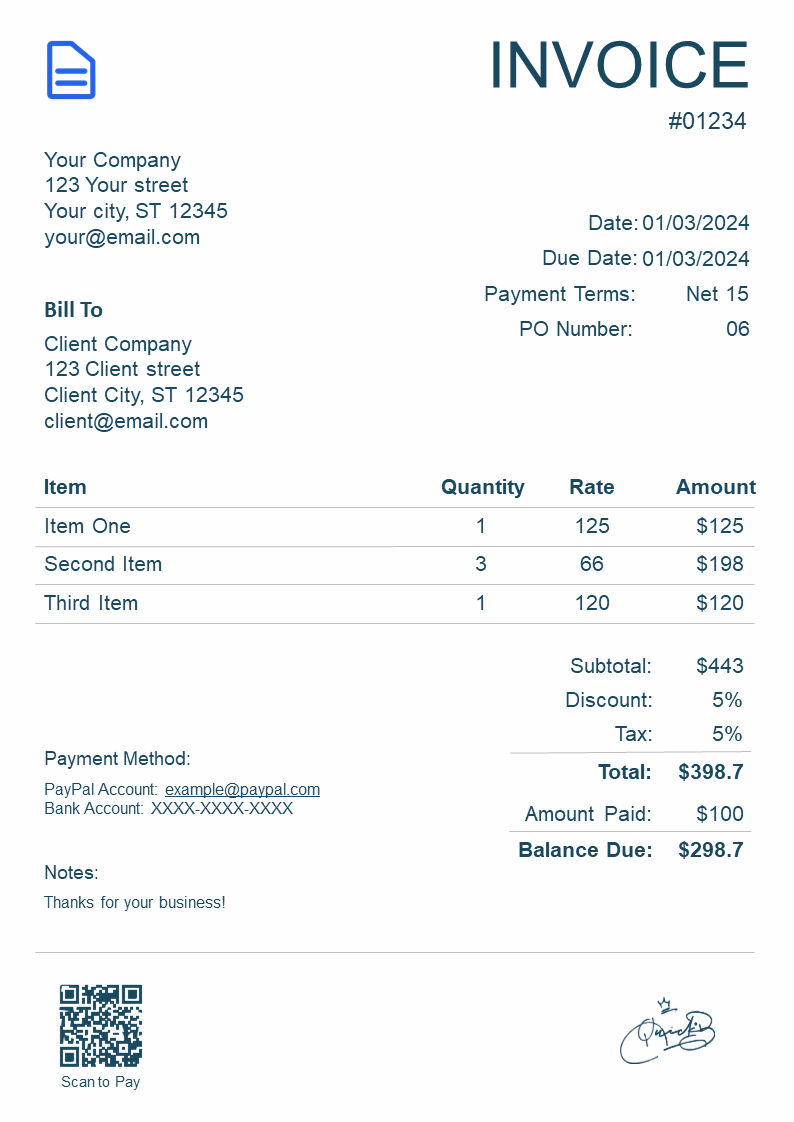Select the Item One row name

[87, 526]
